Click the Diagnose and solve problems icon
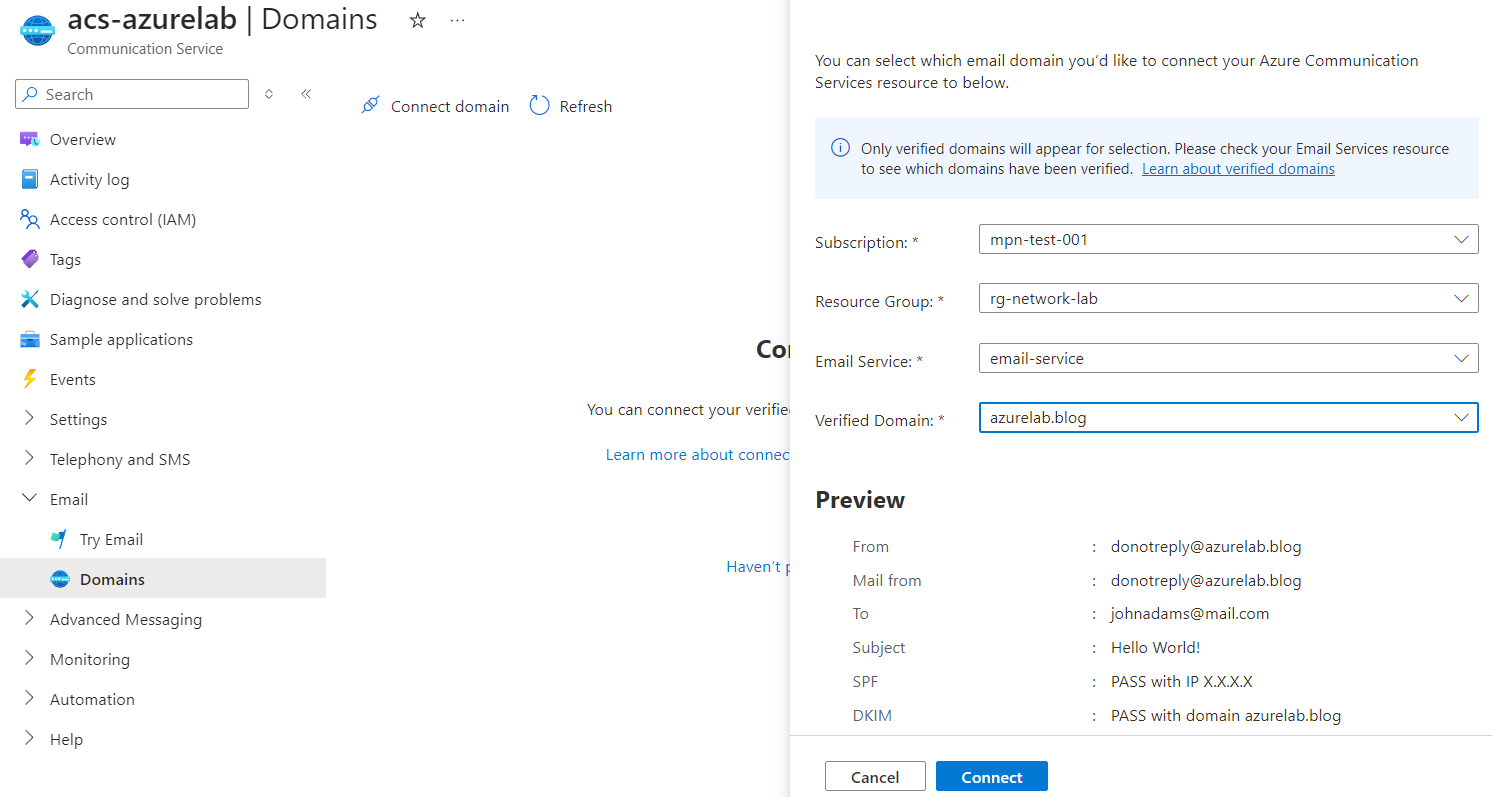 29,299
